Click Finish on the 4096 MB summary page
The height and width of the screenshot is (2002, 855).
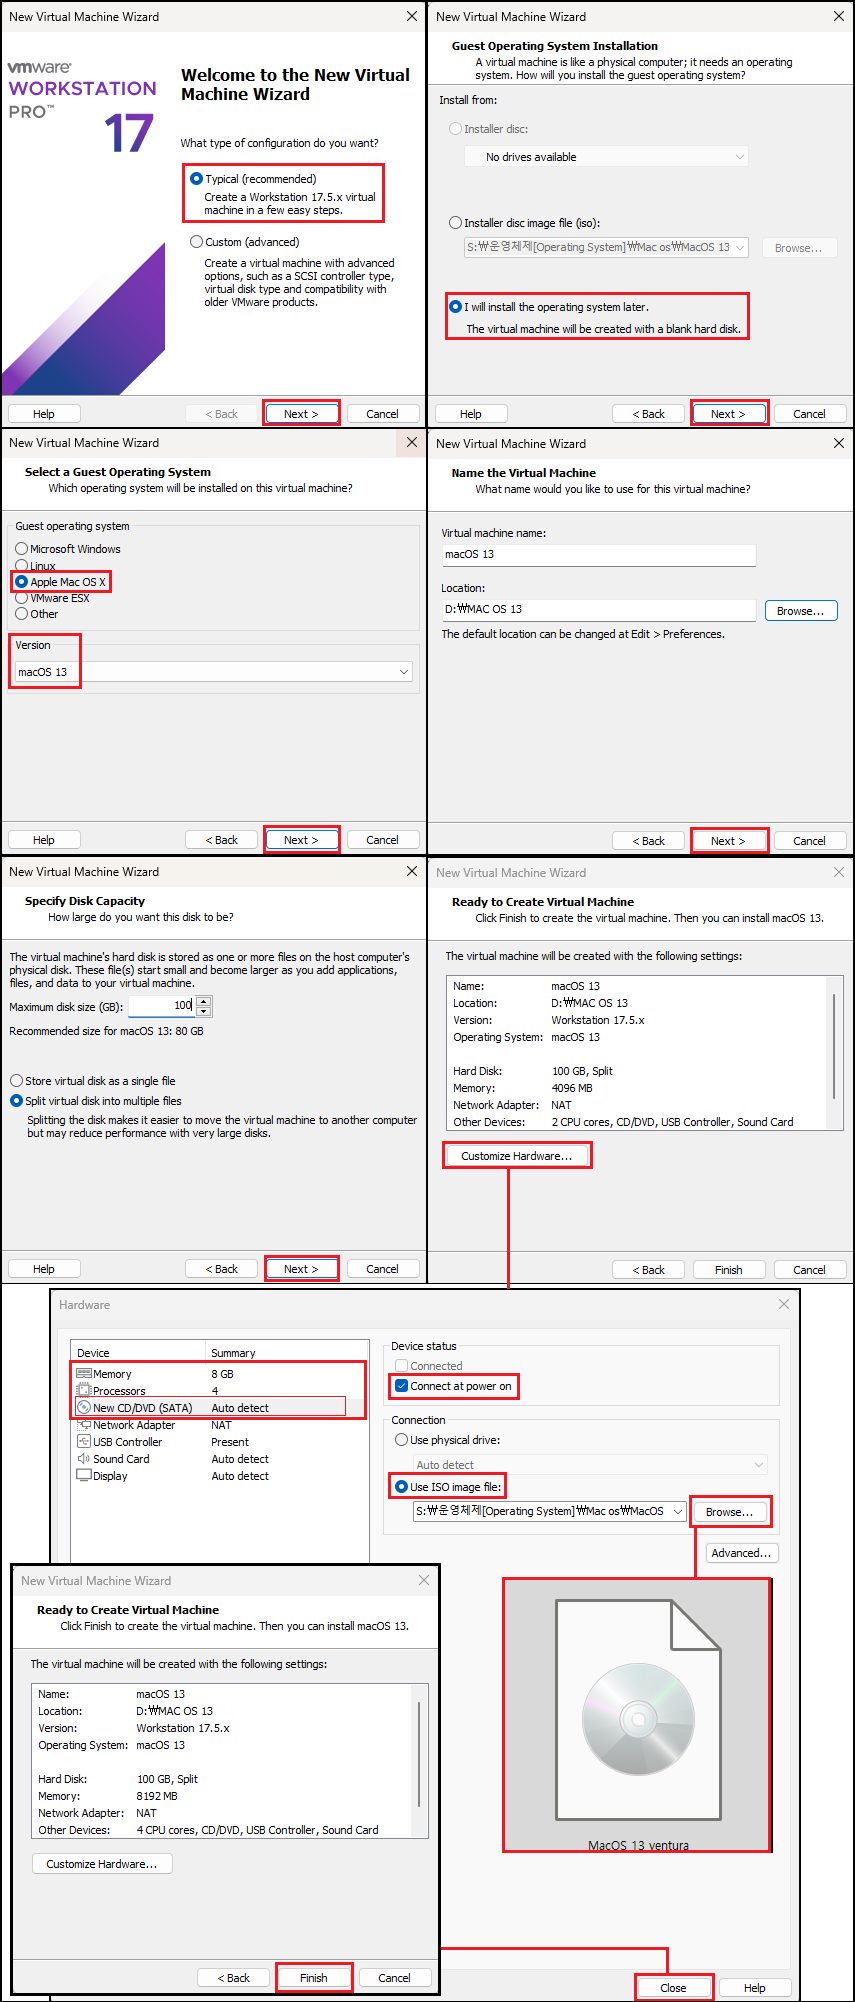pos(728,1270)
